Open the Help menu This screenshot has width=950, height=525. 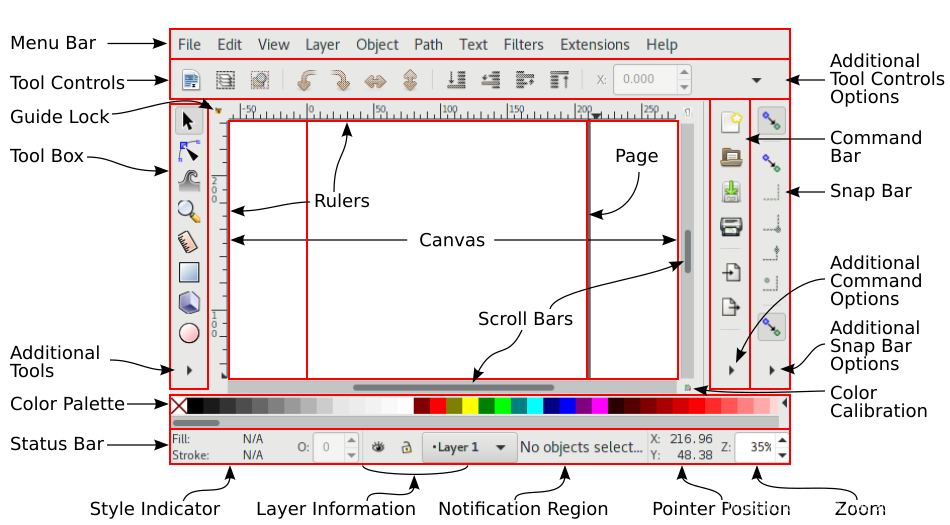click(x=662, y=45)
